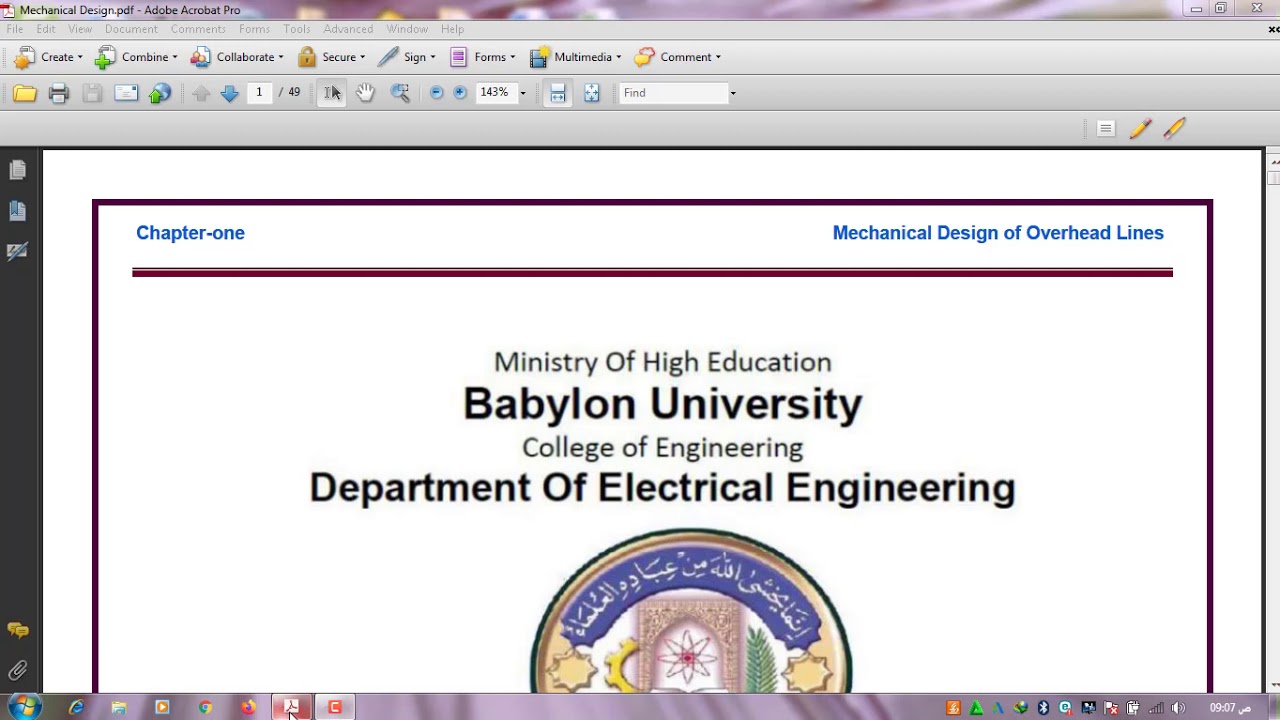Screen dimensions: 1280x720
Task: Click the 'Babylon University' heading
Action: click(662, 404)
